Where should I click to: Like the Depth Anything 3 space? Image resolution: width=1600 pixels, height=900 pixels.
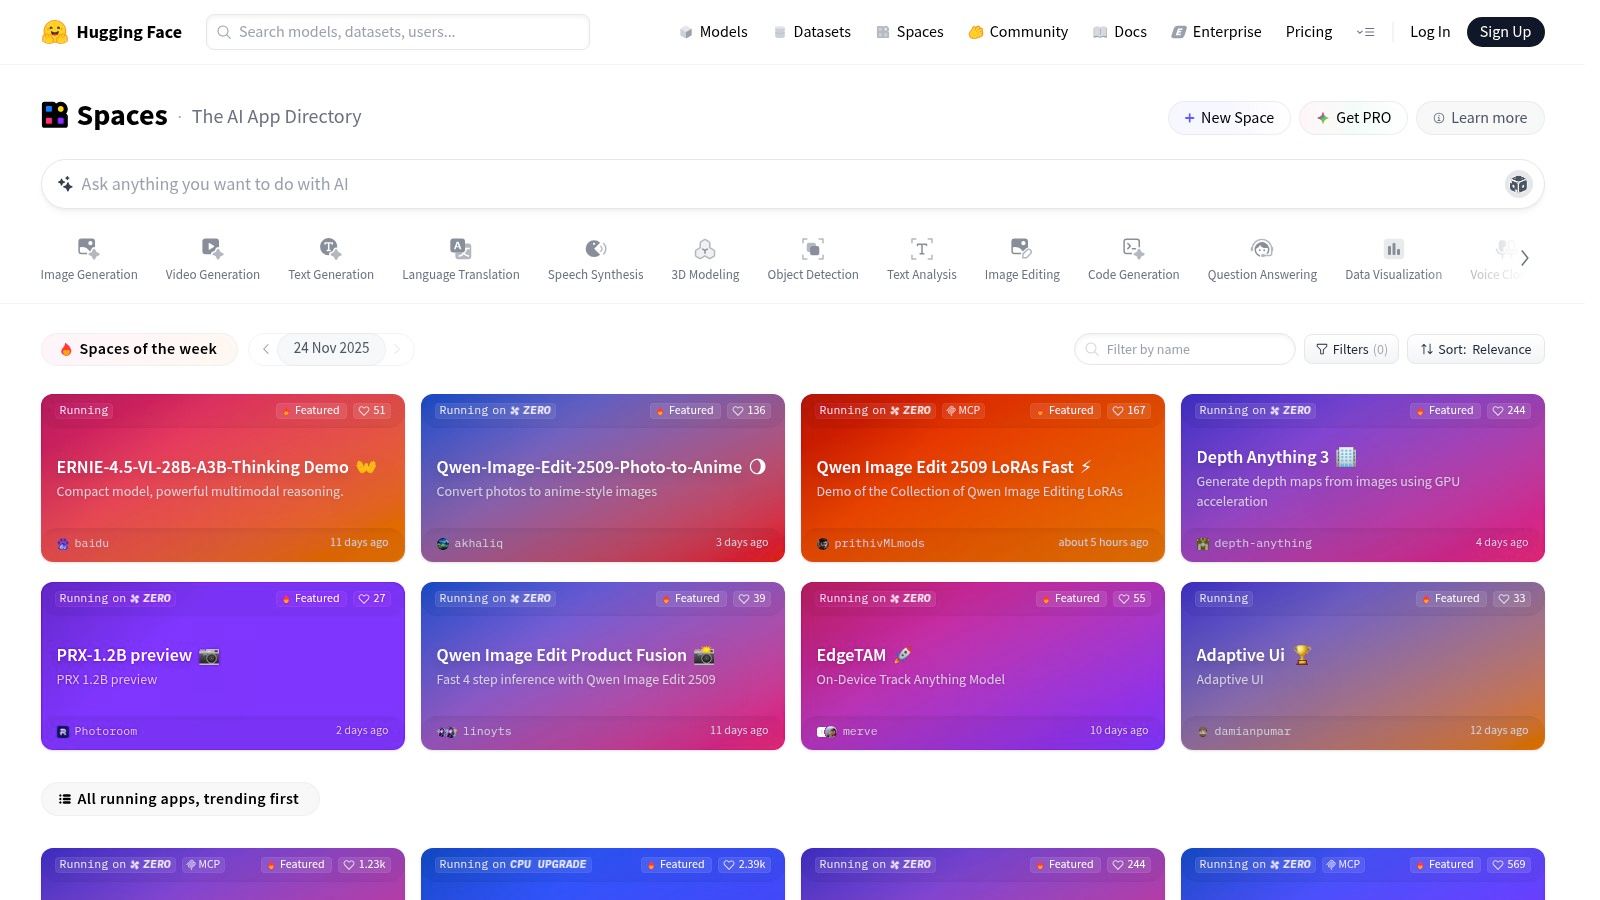coord(1508,411)
